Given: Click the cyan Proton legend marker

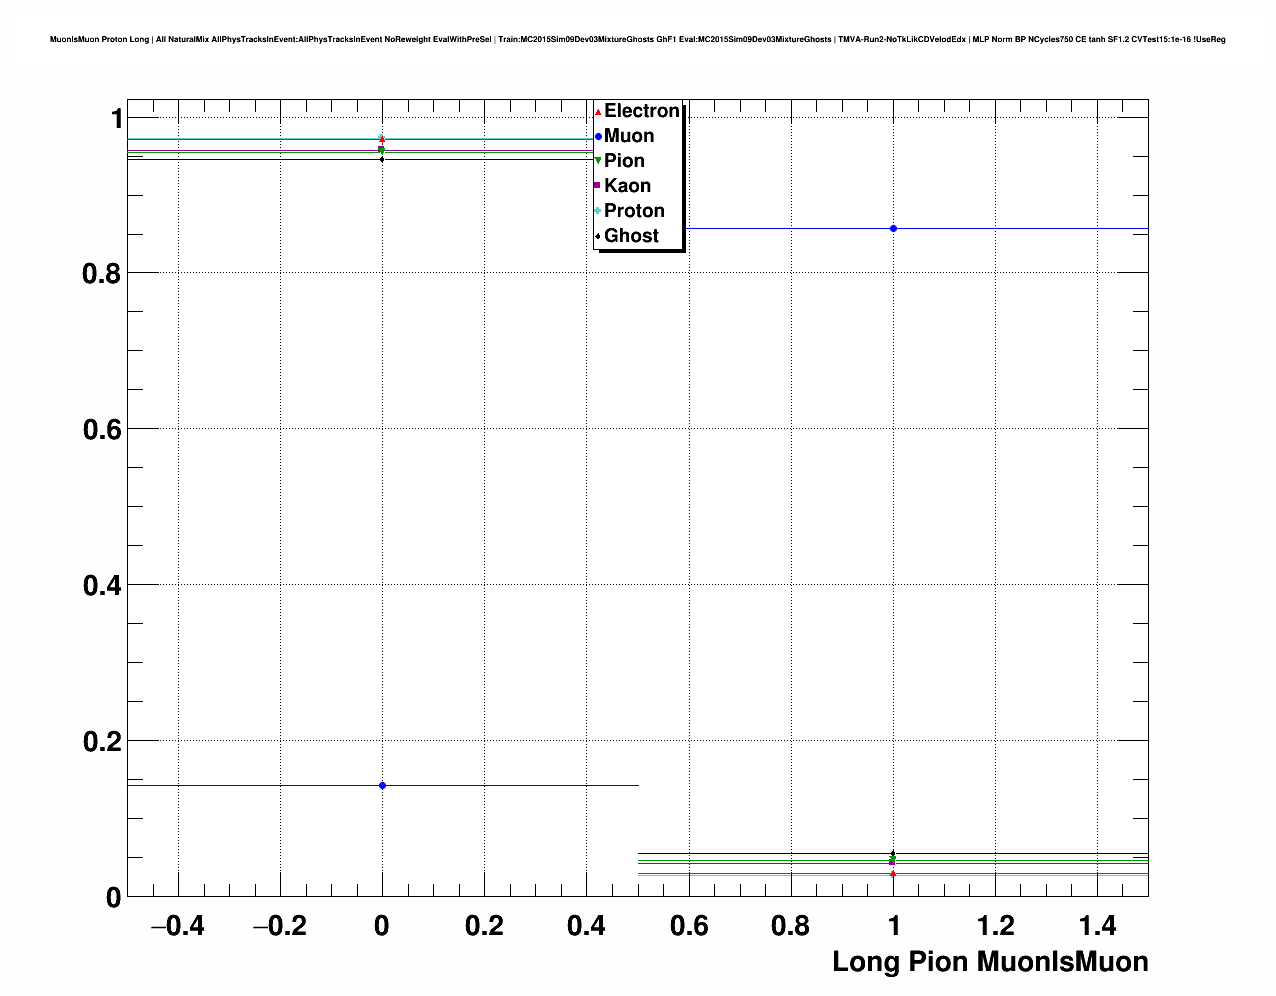Looking at the screenshot, I should pos(598,211).
